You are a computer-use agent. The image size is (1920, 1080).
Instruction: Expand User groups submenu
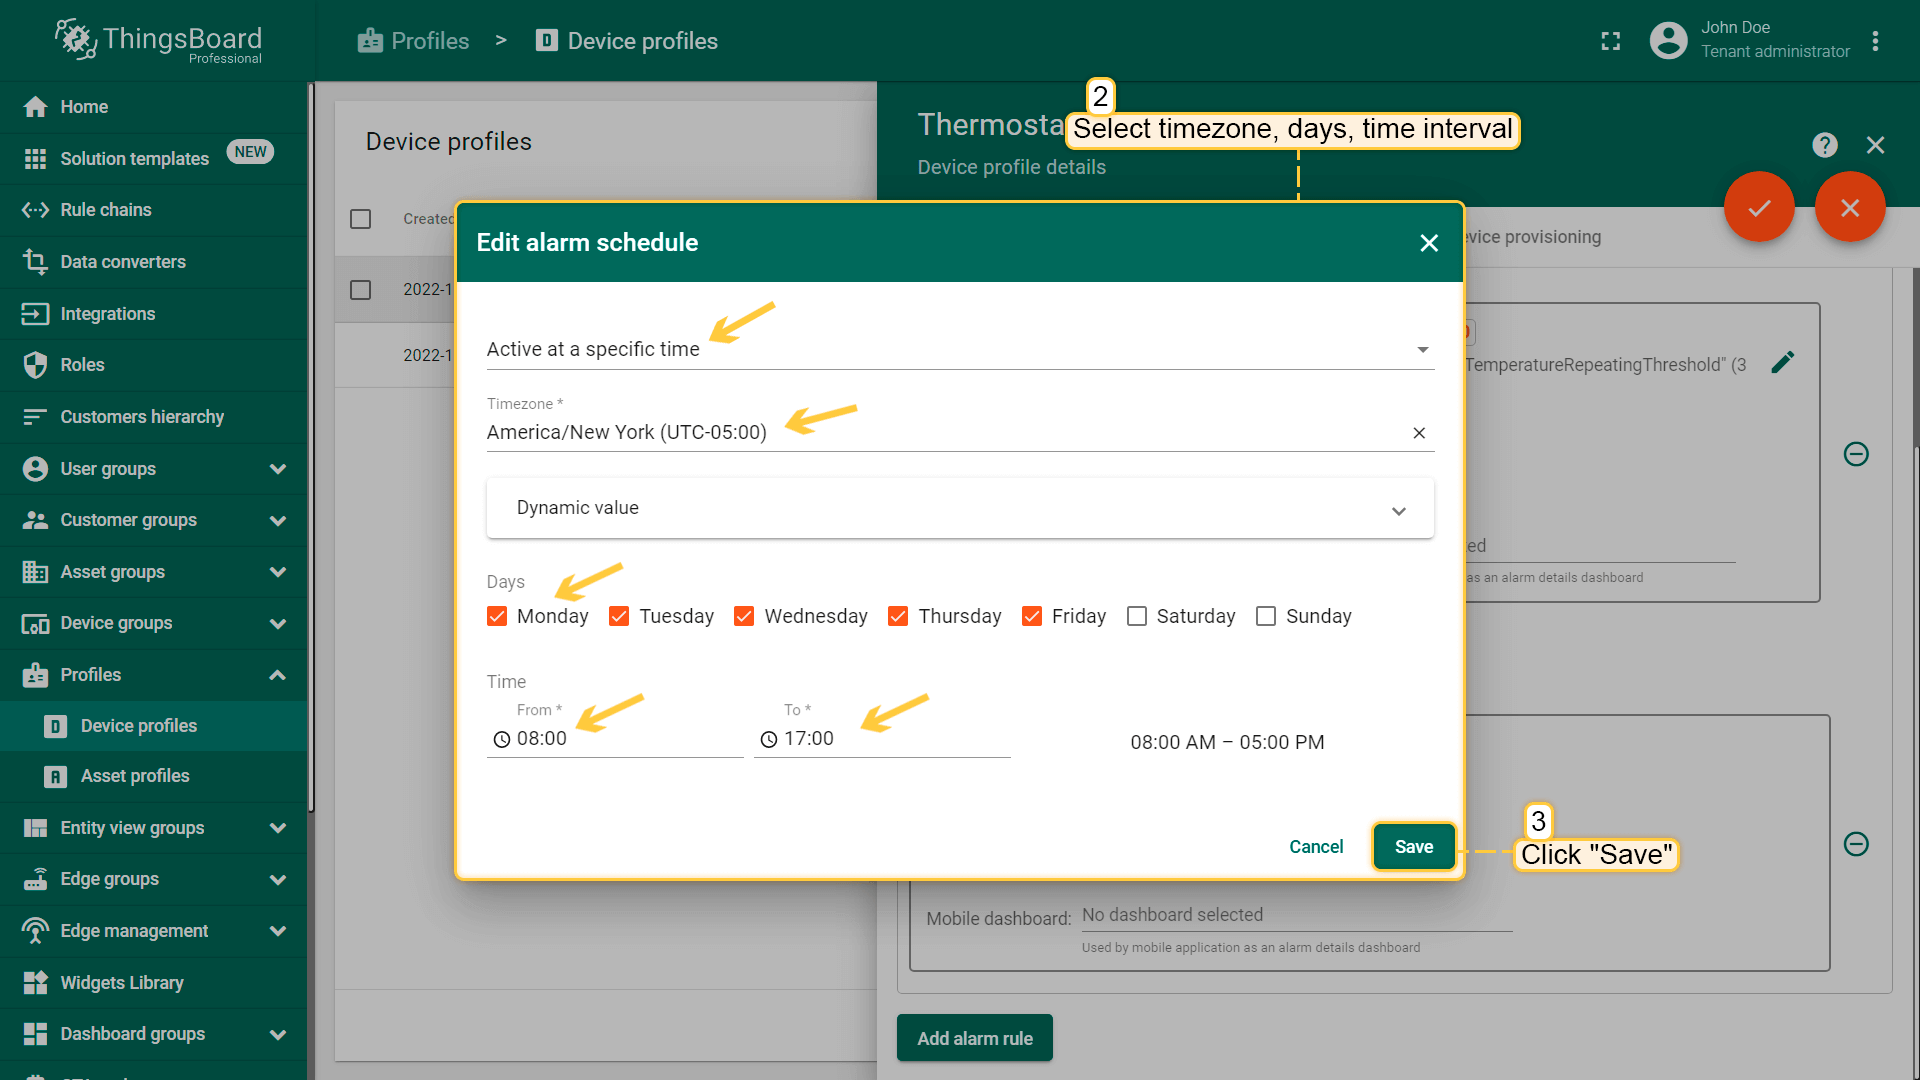pos(278,469)
